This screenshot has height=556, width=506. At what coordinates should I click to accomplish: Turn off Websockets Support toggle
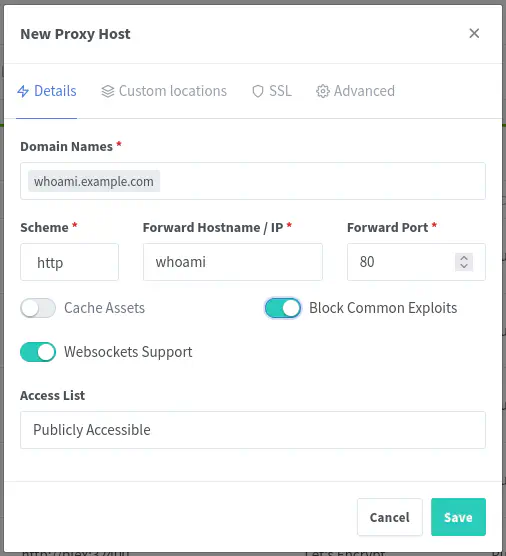coord(38,352)
